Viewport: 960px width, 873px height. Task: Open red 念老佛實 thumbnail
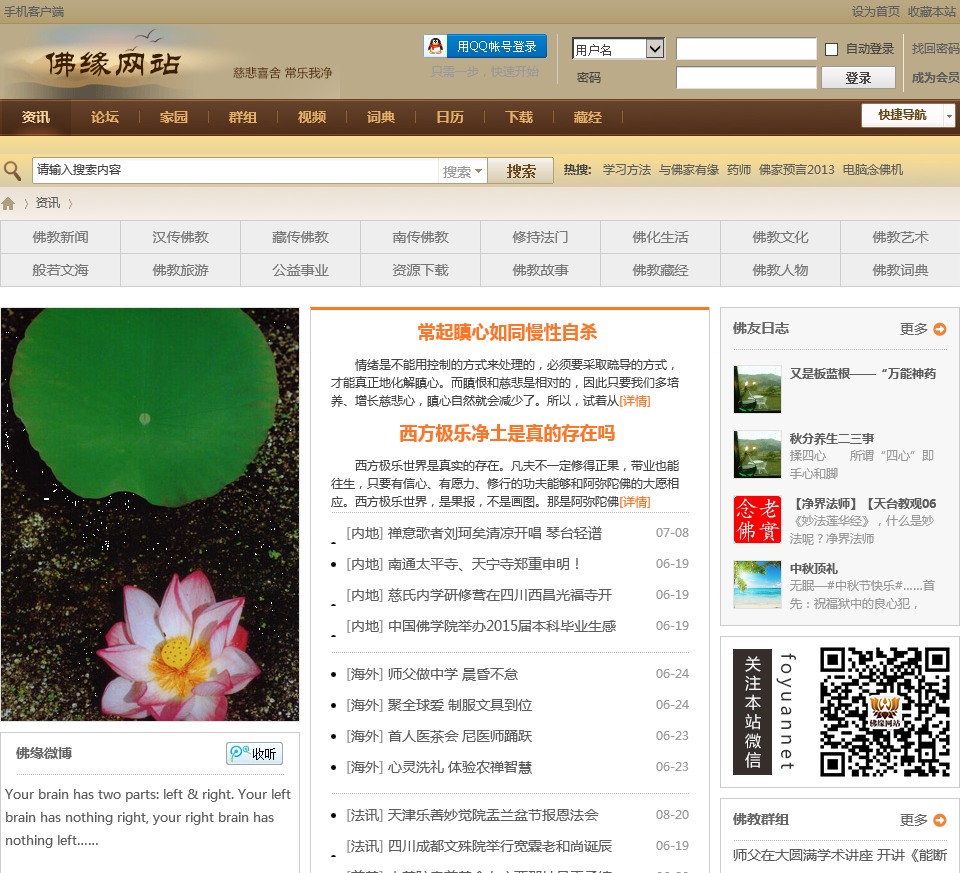pos(757,520)
